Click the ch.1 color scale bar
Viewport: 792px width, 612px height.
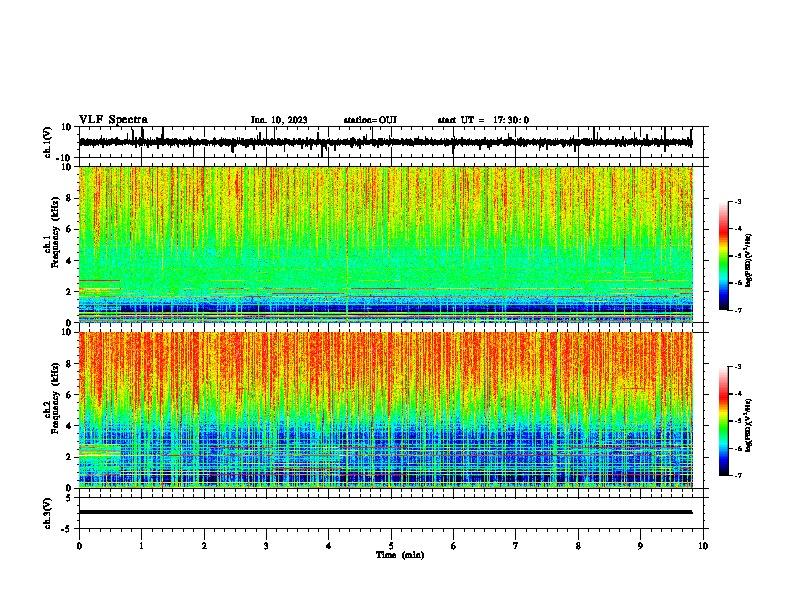(x=724, y=256)
